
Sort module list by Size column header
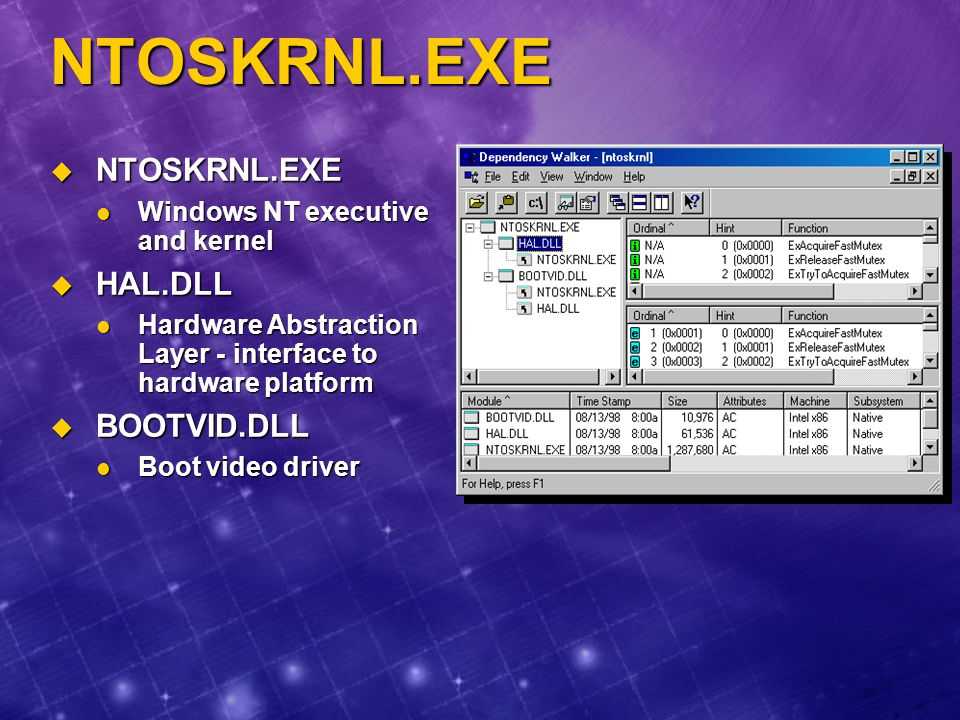click(x=689, y=402)
